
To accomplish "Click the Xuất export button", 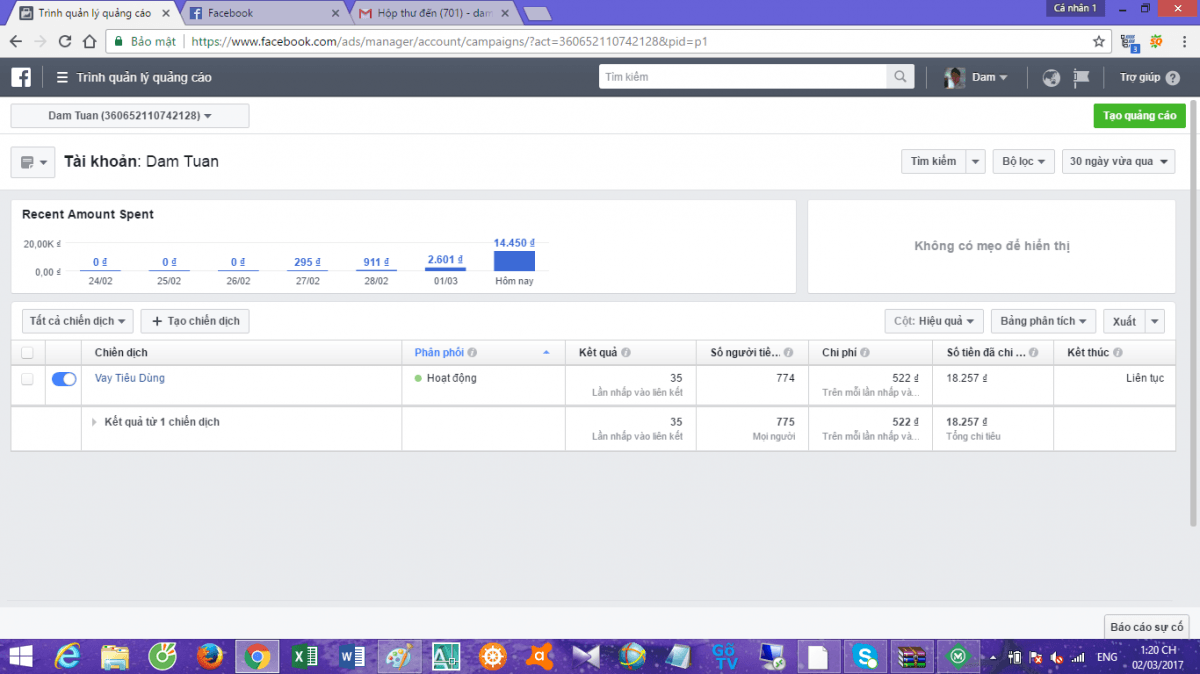I will click(x=1124, y=321).
